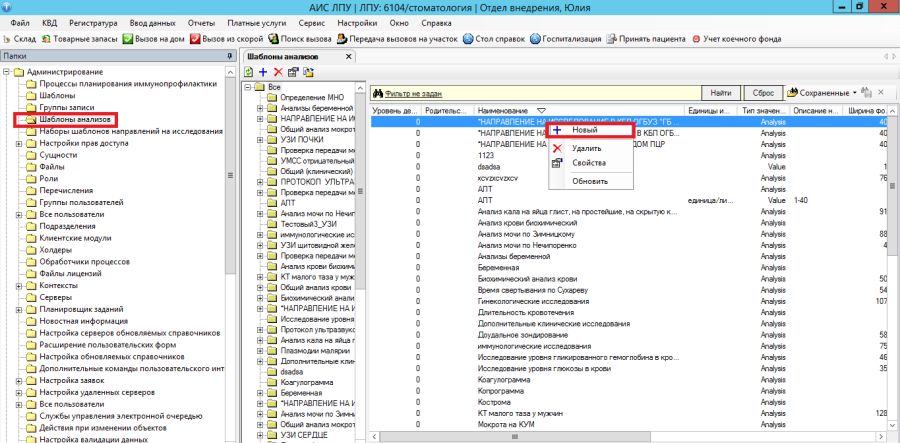
Task: Click the Сохраненные filters icon
Action: [x=793, y=92]
